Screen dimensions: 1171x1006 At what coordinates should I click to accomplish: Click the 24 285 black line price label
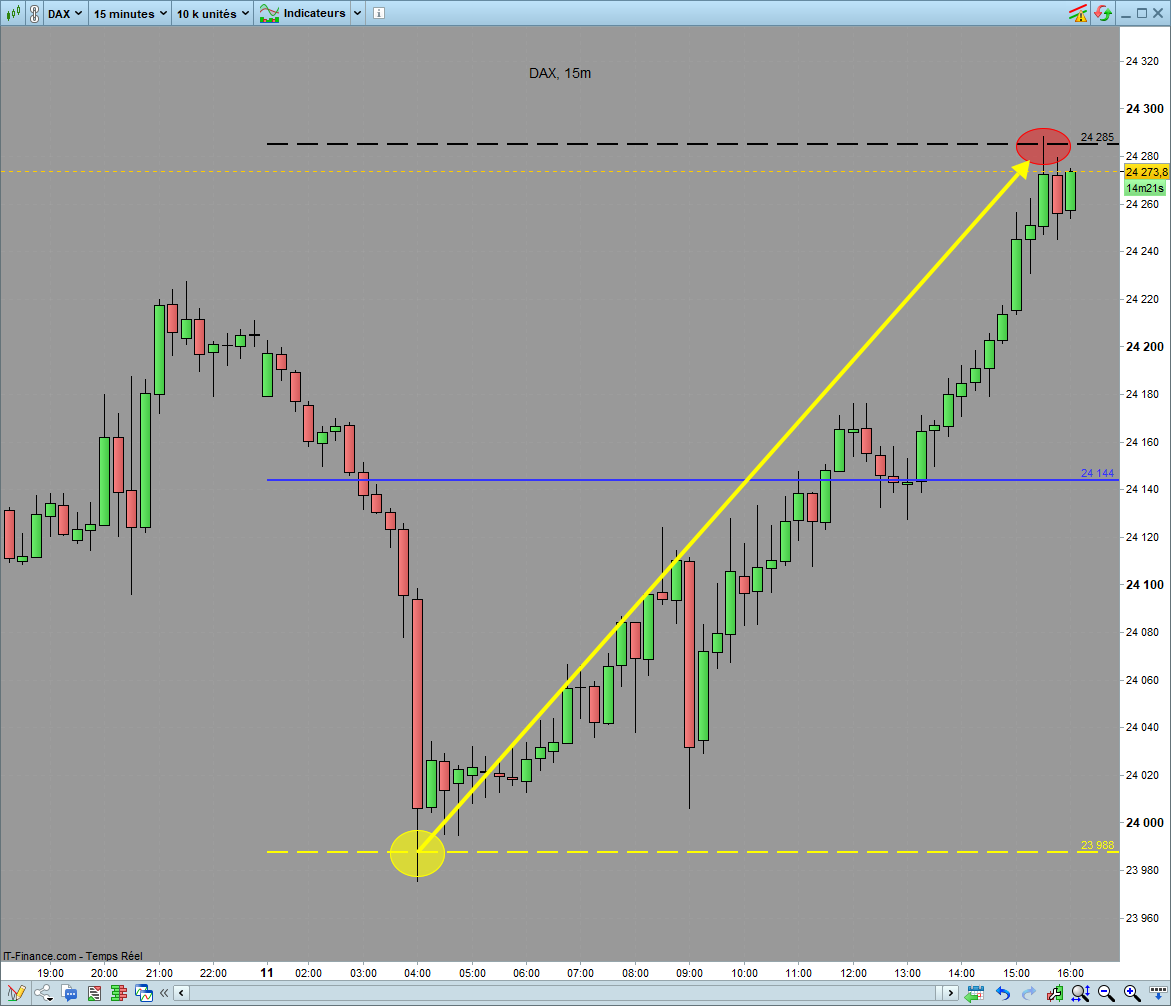[x=1097, y=137]
